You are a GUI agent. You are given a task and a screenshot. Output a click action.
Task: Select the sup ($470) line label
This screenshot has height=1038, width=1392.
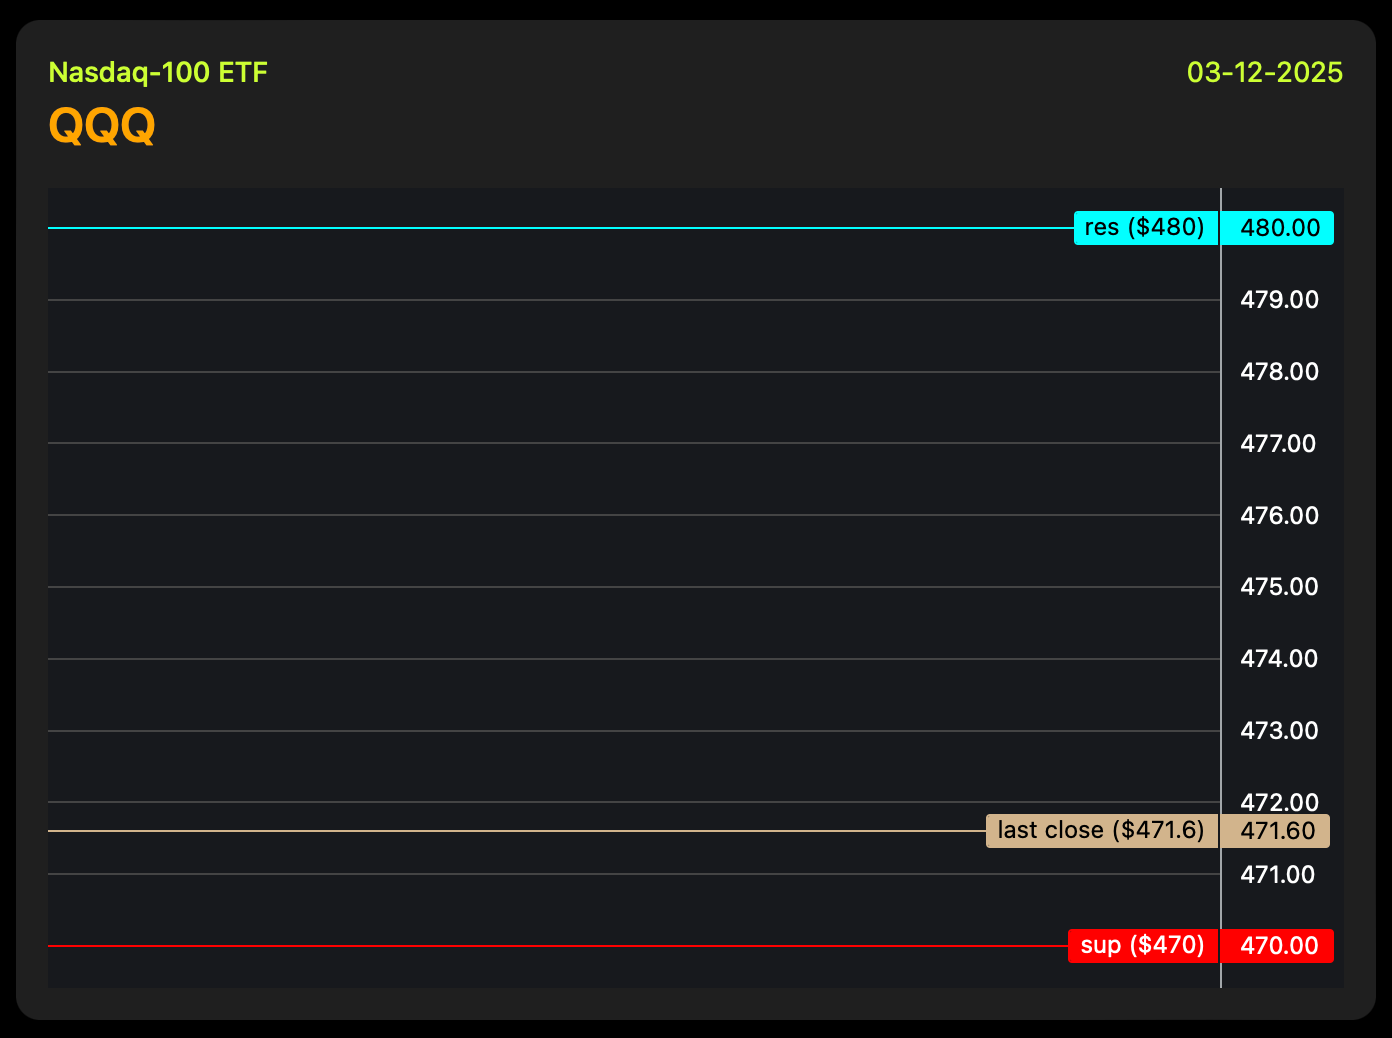tap(1143, 946)
